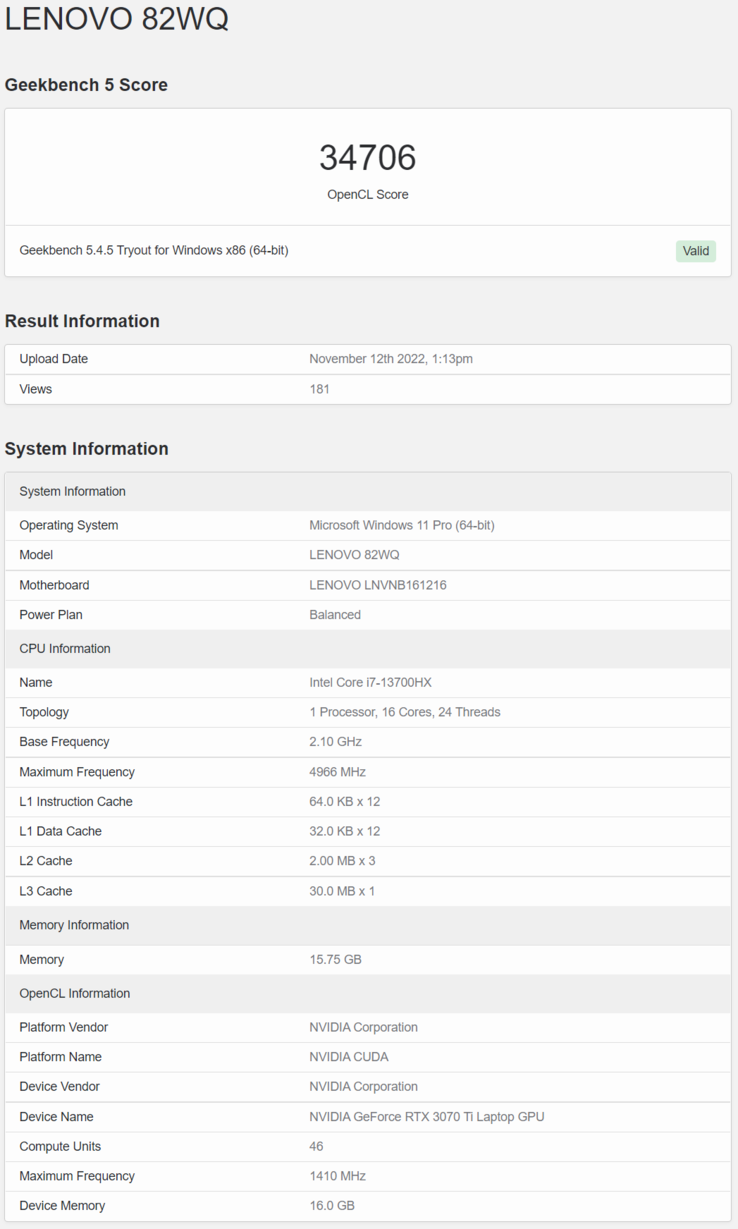Screen dimensions: 738x1229
Task: Click the Compute Units label
Action: pos(60,1146)
